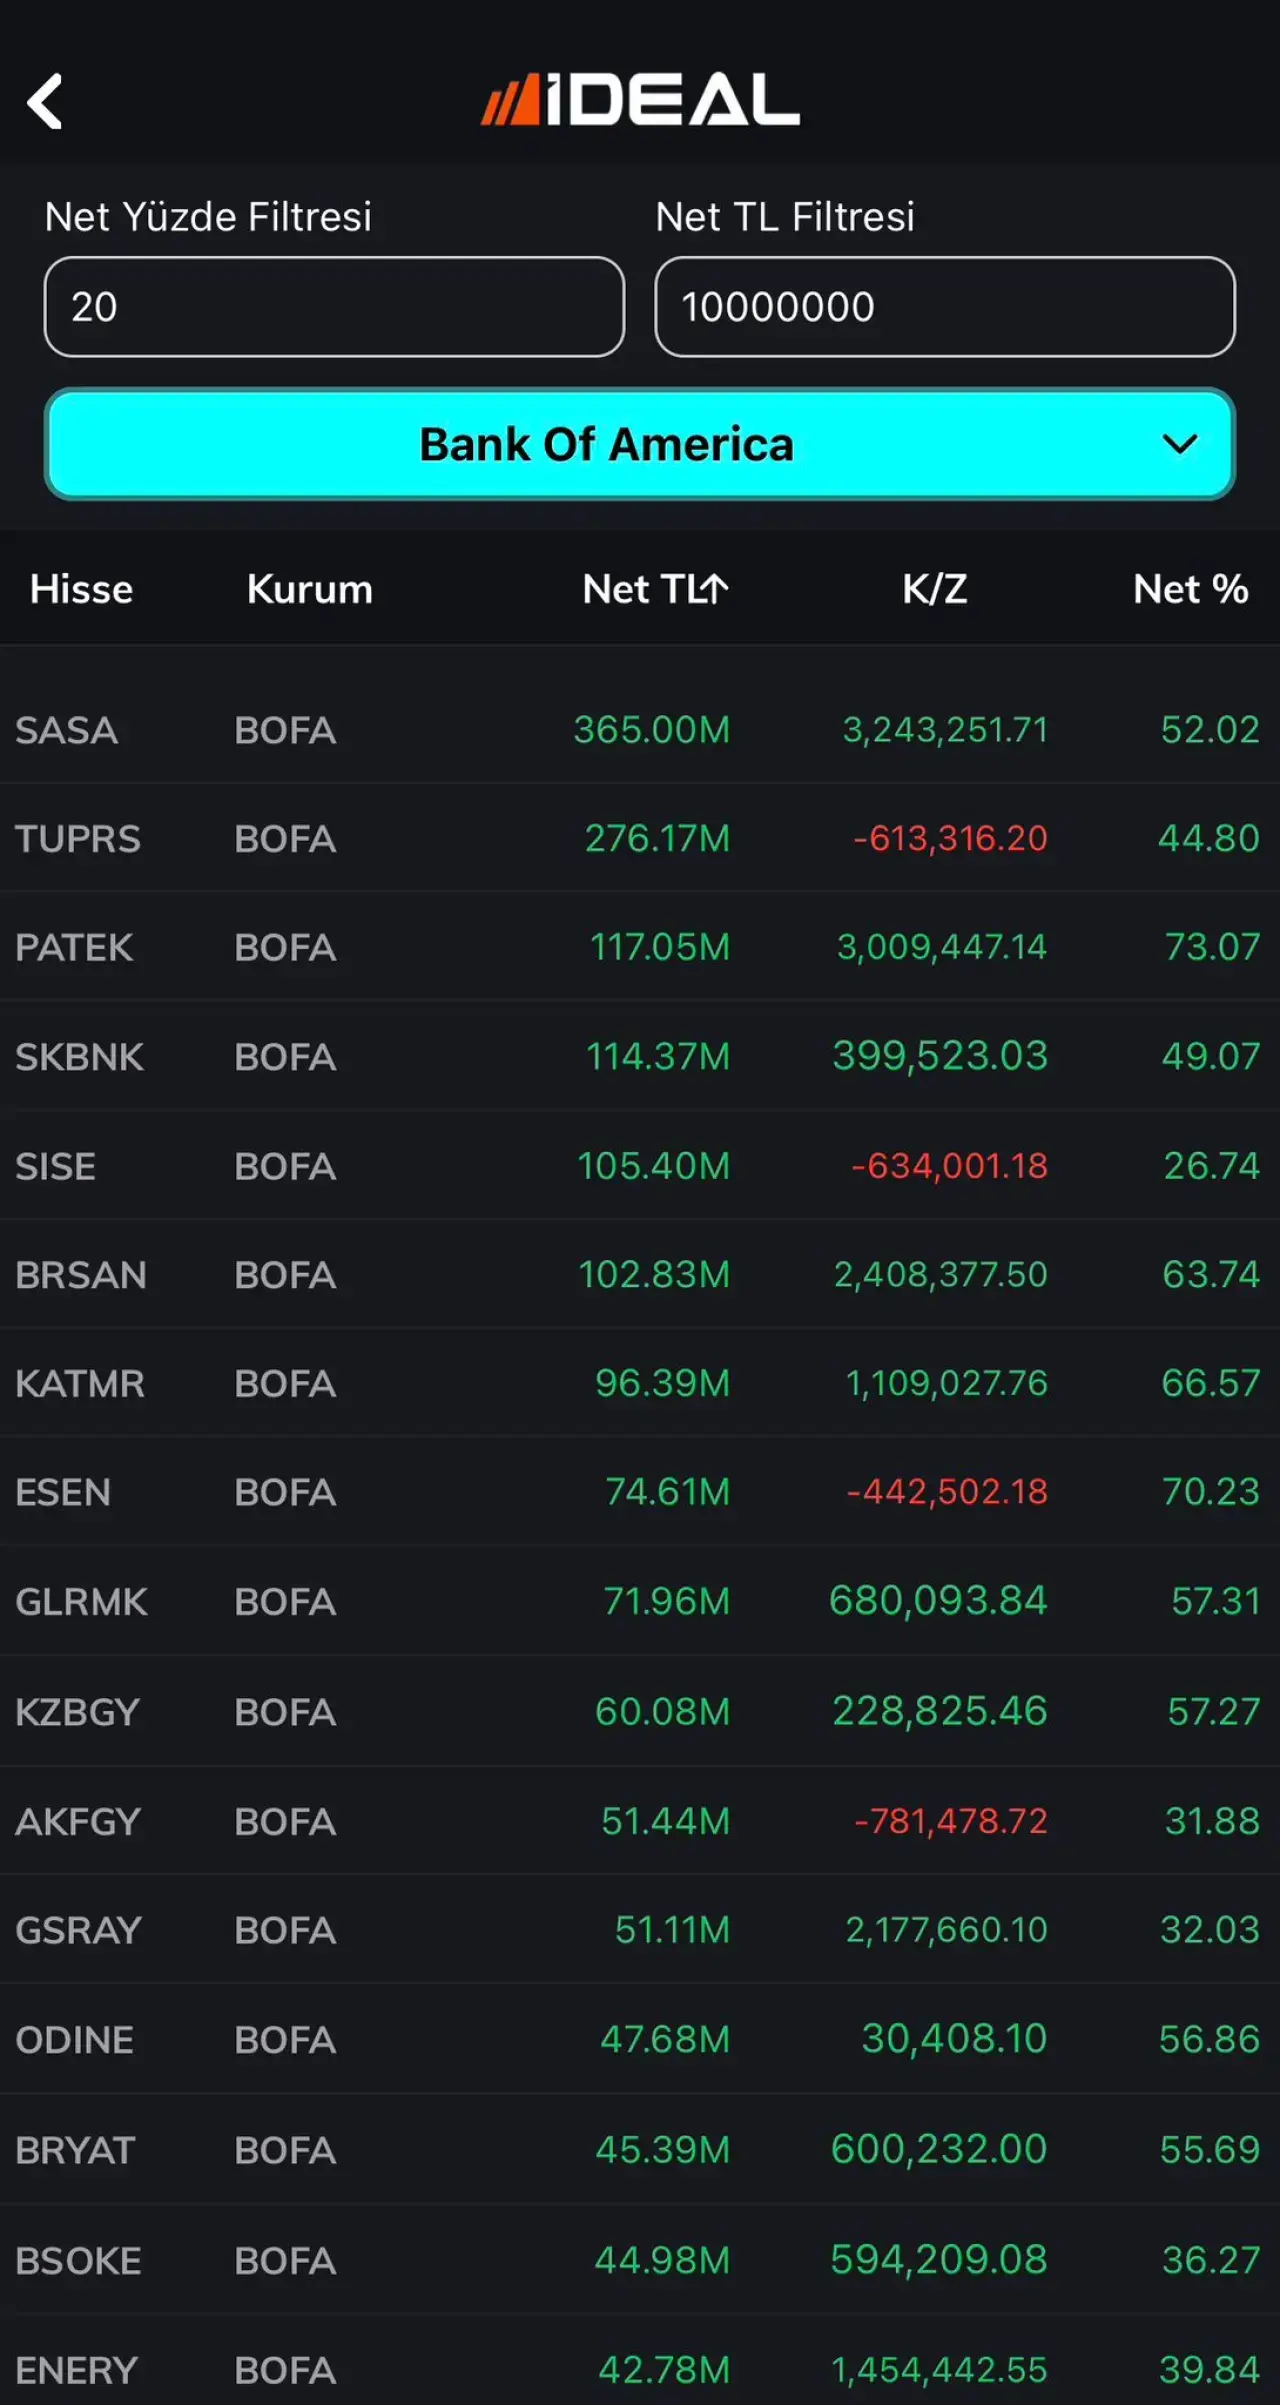Image resolution: width=1280 pixels, height=2405 pixels.
Task: Sort by the Hisse column header
Action: pyautogui.click(x=81, y=589)
